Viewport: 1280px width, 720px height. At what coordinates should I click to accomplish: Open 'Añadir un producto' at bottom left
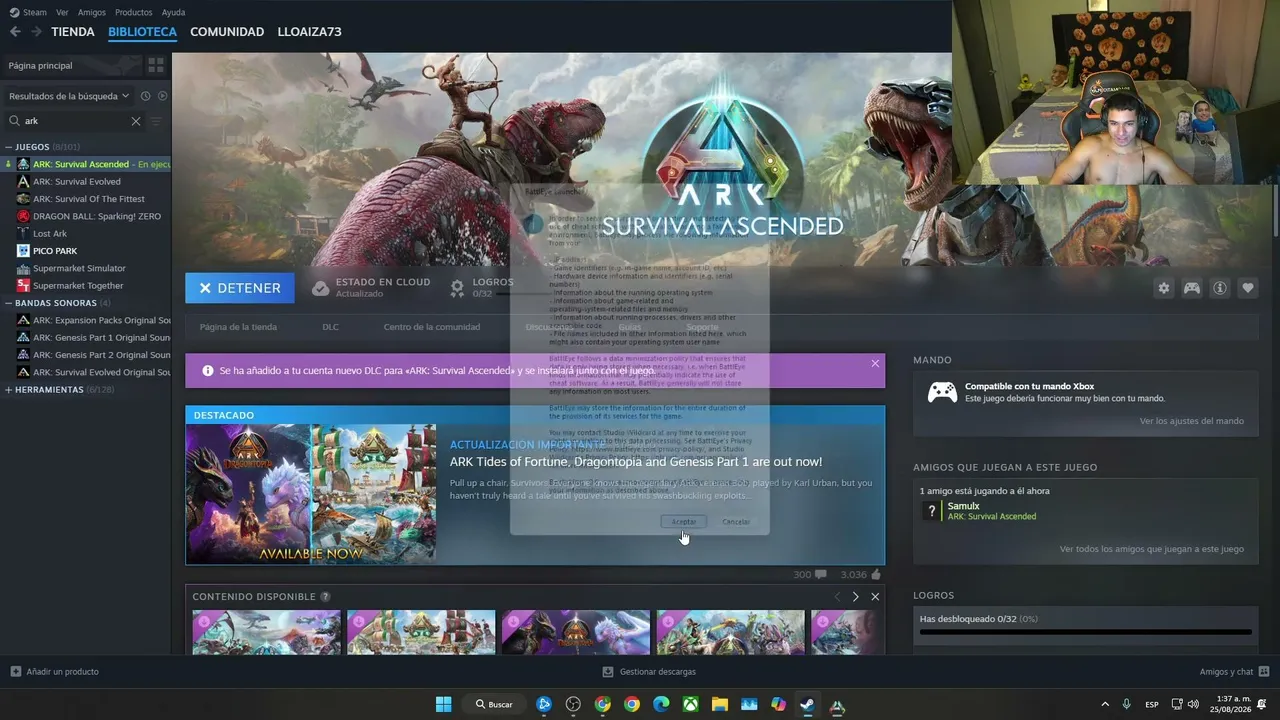click(x=55, y=672)
